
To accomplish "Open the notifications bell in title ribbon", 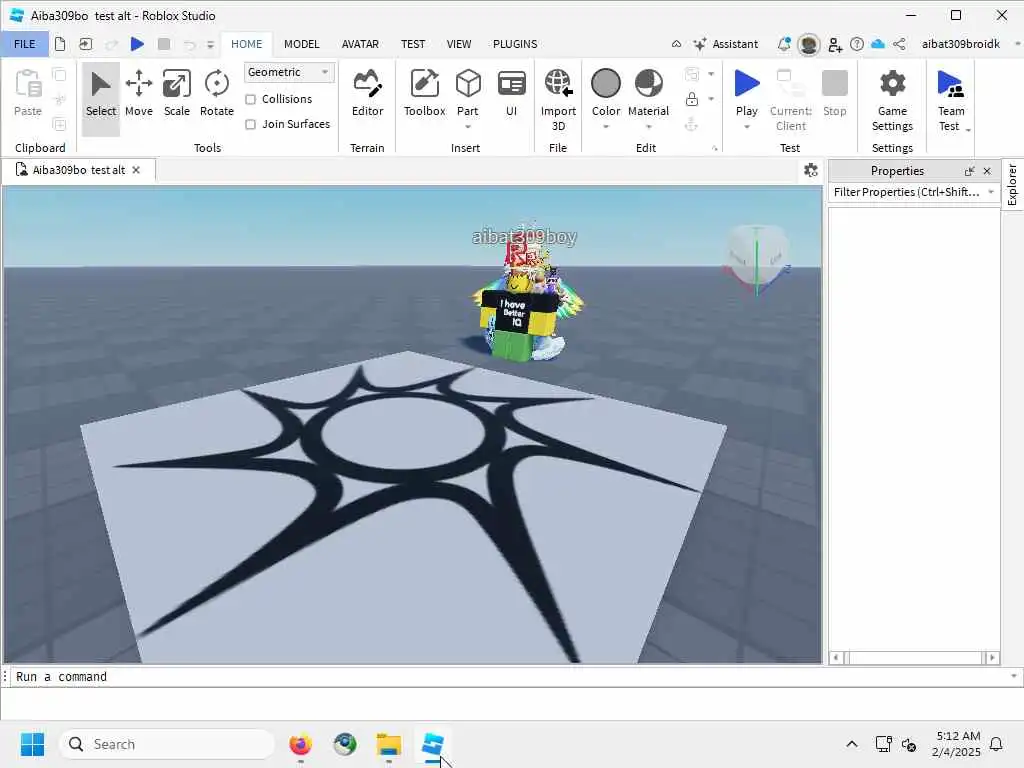I will [x=784, y=44].
